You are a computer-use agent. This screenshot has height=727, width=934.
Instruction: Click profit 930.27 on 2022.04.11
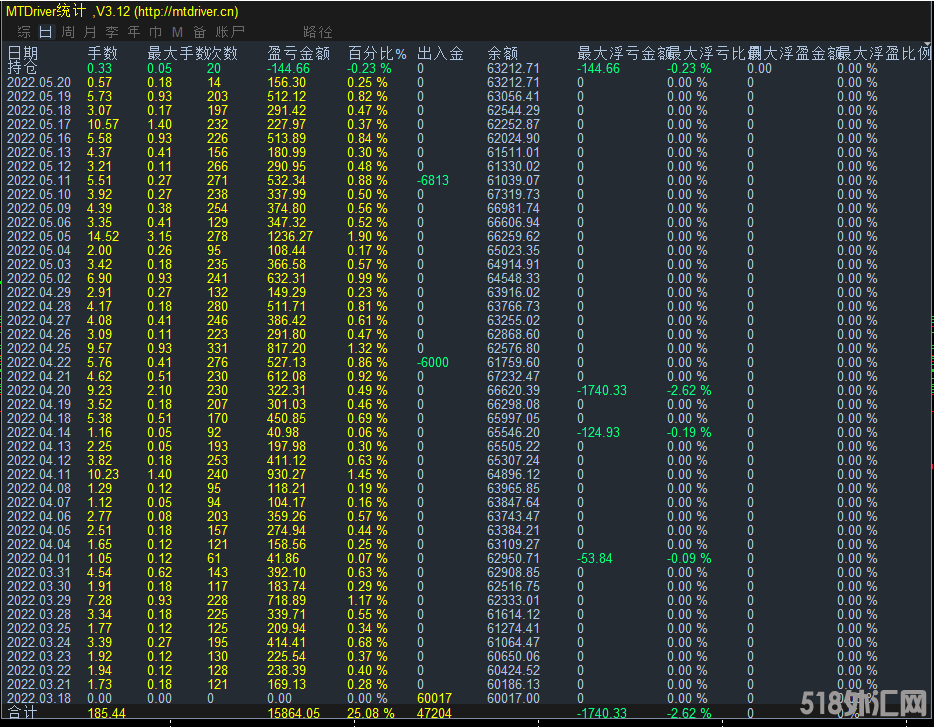(x=286, y=474)
